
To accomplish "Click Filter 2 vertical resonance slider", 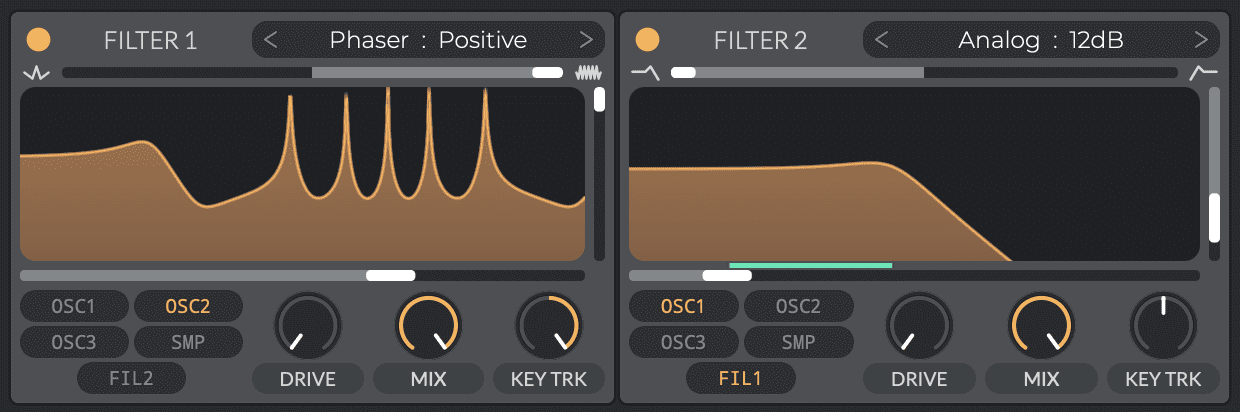I will click(x=1214, y=174).
